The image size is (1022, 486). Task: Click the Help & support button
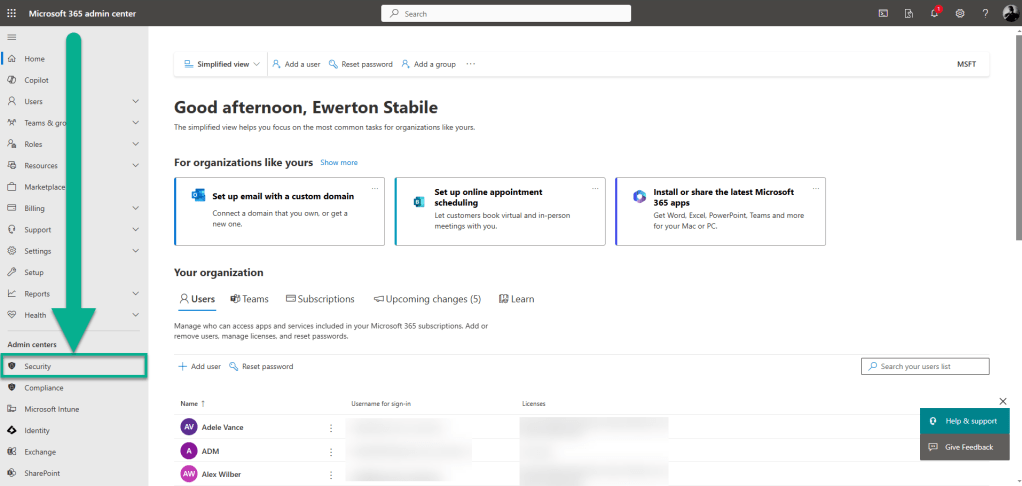coord(964,421)
